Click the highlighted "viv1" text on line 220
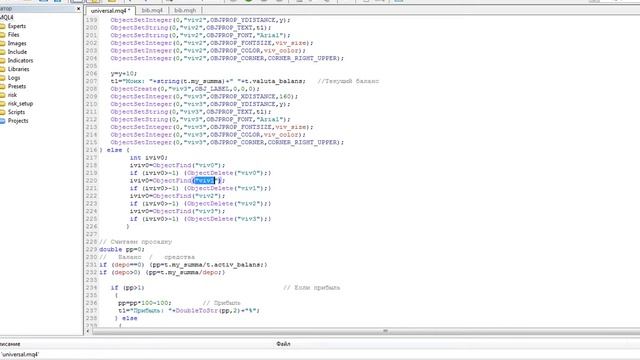The image size is (640, 360). pyautogui.click(x=204, y=180)
